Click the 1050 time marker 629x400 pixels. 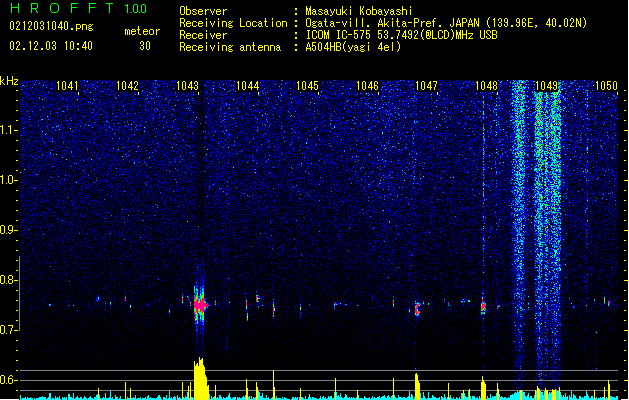click(606, 86)
